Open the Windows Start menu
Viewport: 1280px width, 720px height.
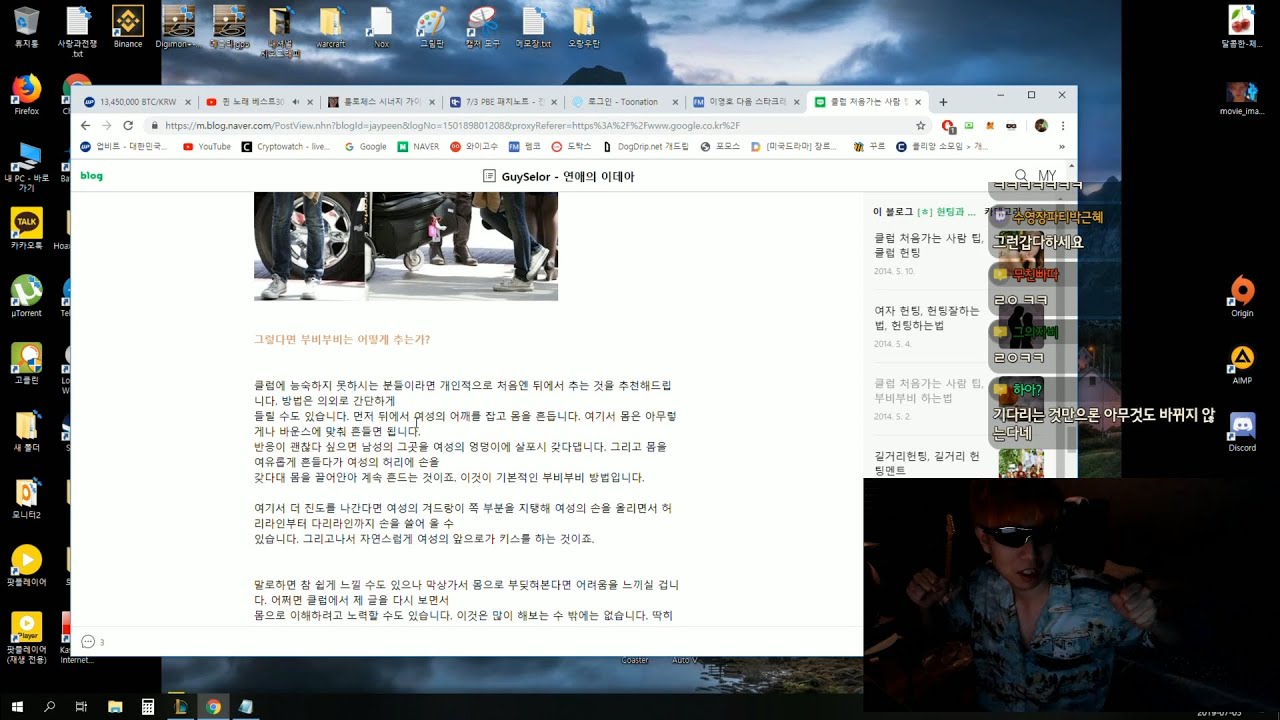pyautogui.click(x=16, y=706)
